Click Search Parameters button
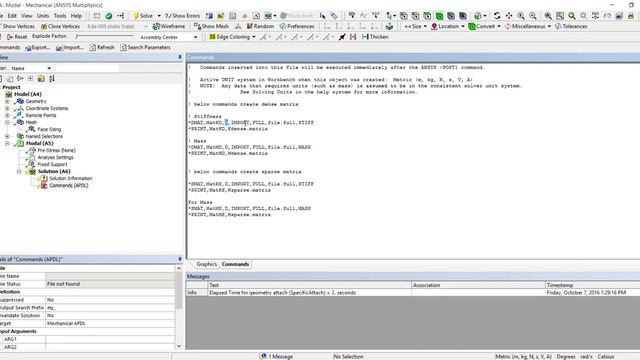The width and height of the screenshot is (640, 360). point(145,47)
